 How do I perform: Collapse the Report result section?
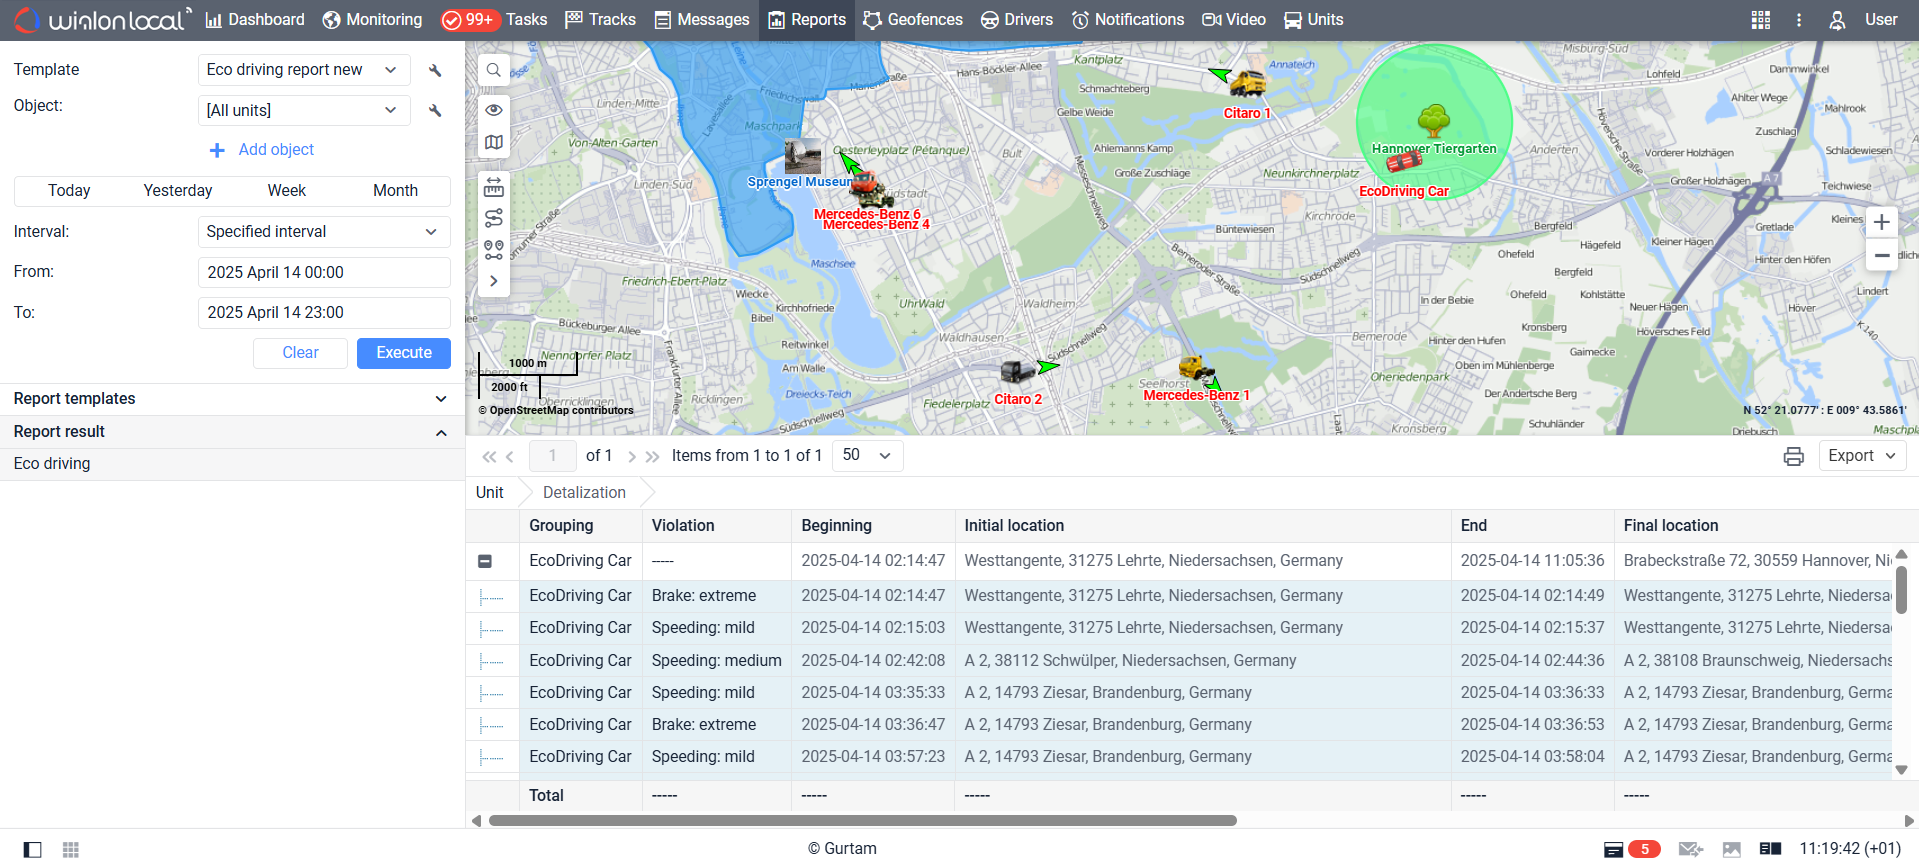coord(441,432)
